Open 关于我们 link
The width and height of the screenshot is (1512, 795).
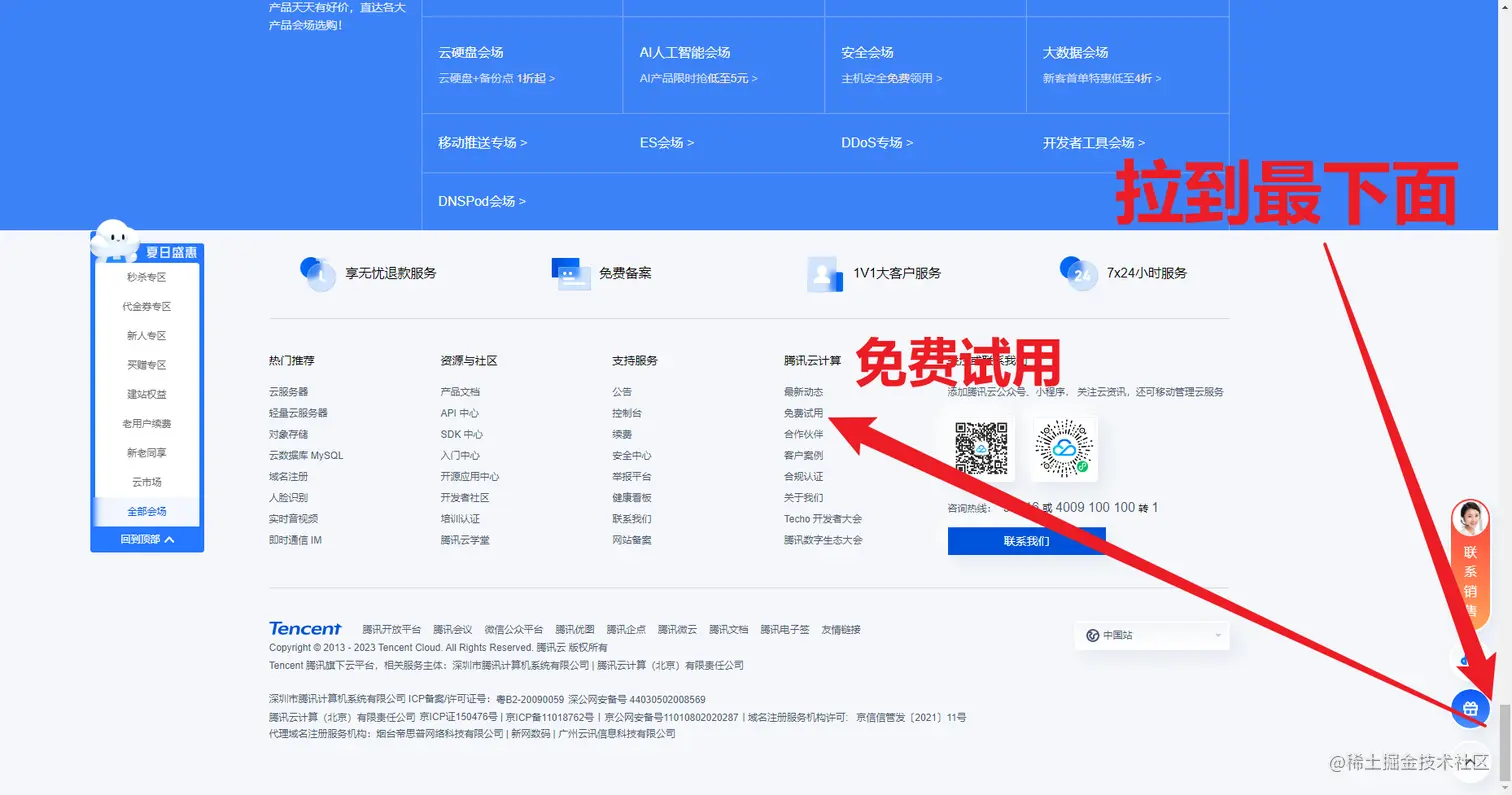pyautogui.click(x=803, y=498)
